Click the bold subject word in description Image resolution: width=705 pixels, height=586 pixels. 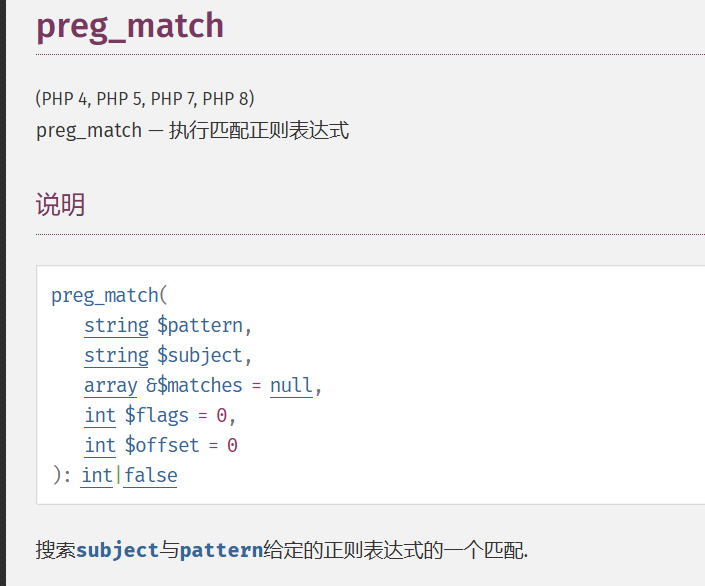[117, 550]
